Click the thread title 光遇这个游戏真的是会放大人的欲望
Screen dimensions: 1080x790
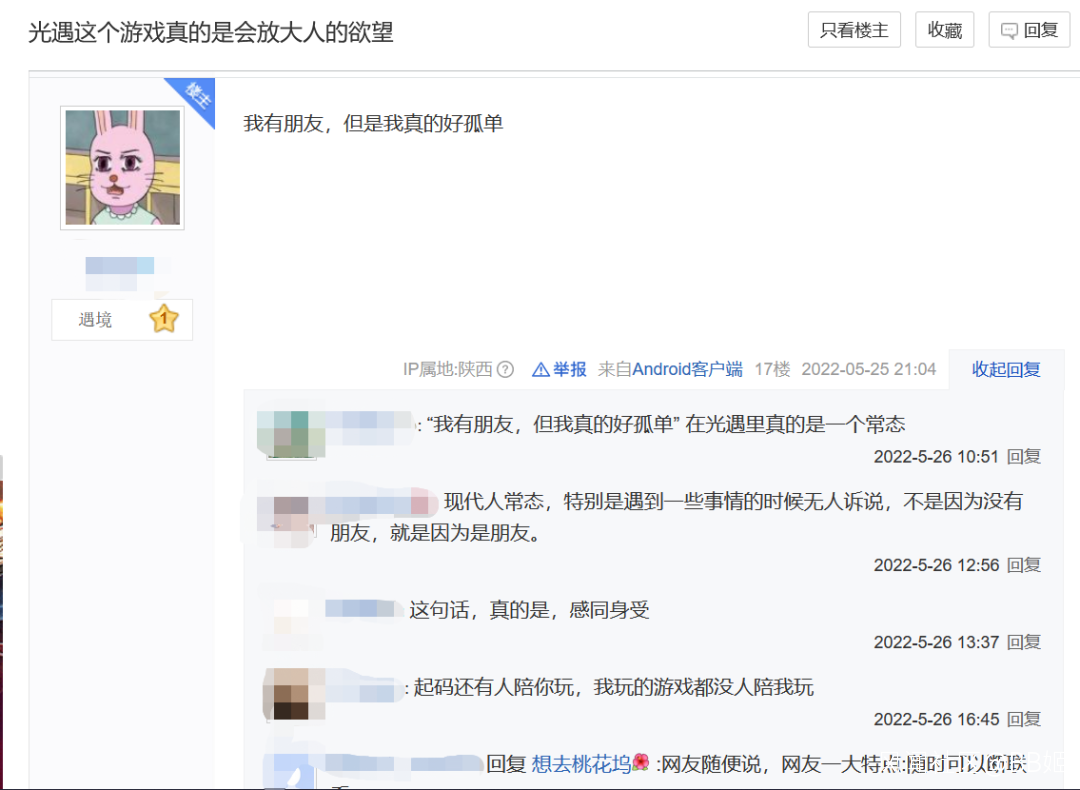pos(211,32)
